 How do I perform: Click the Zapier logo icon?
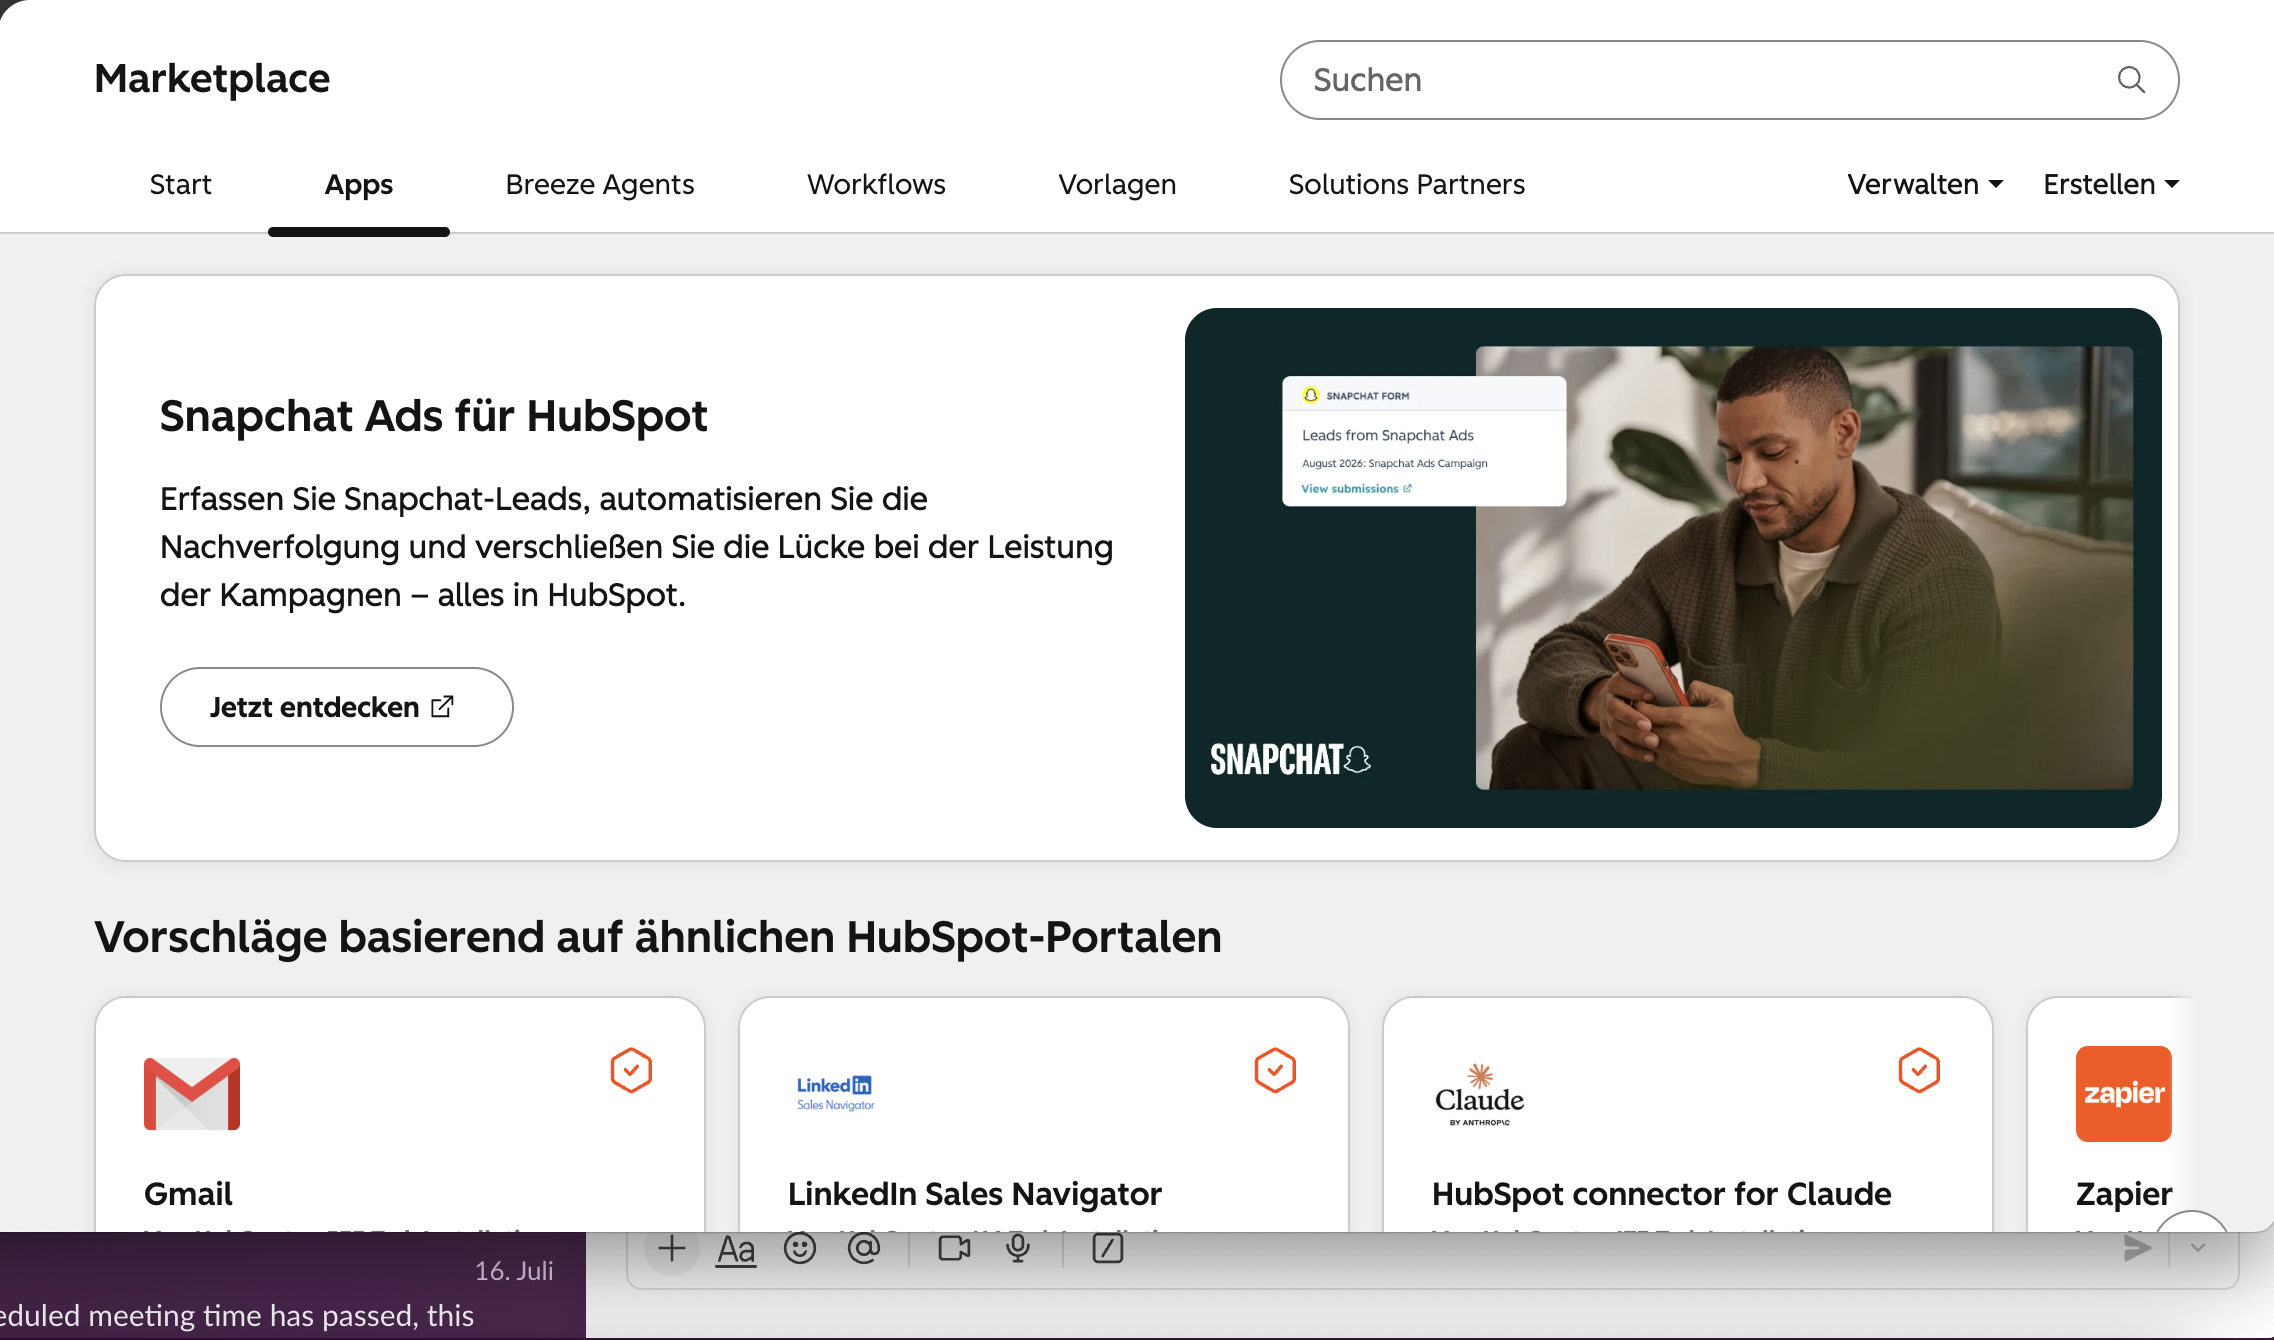click(2124, 1094)
